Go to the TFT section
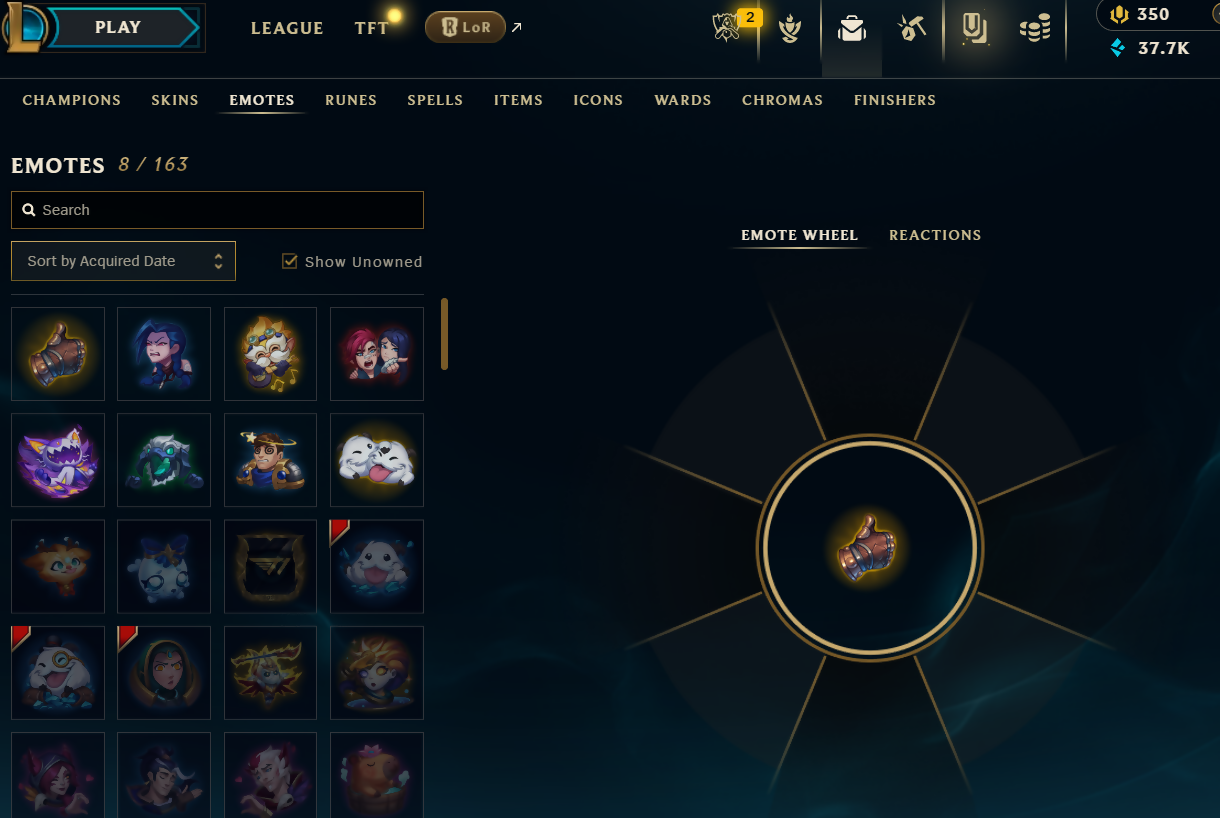The image size is (1220, 818). click(372, 28)
